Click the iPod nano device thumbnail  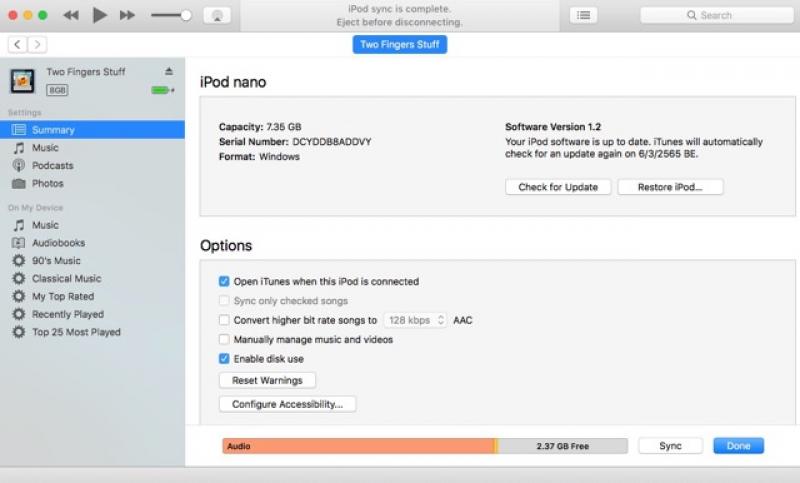pos(22,81)
